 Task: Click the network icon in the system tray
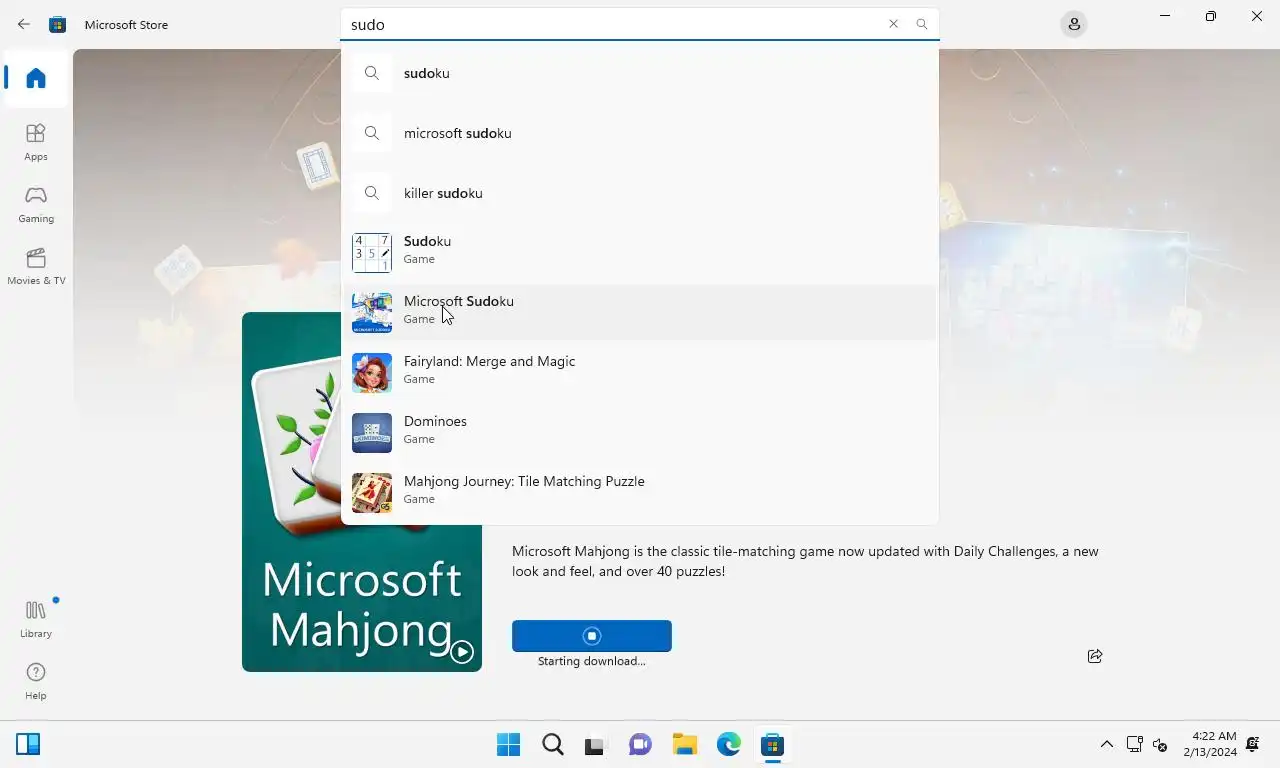[x=1135, y=744]
